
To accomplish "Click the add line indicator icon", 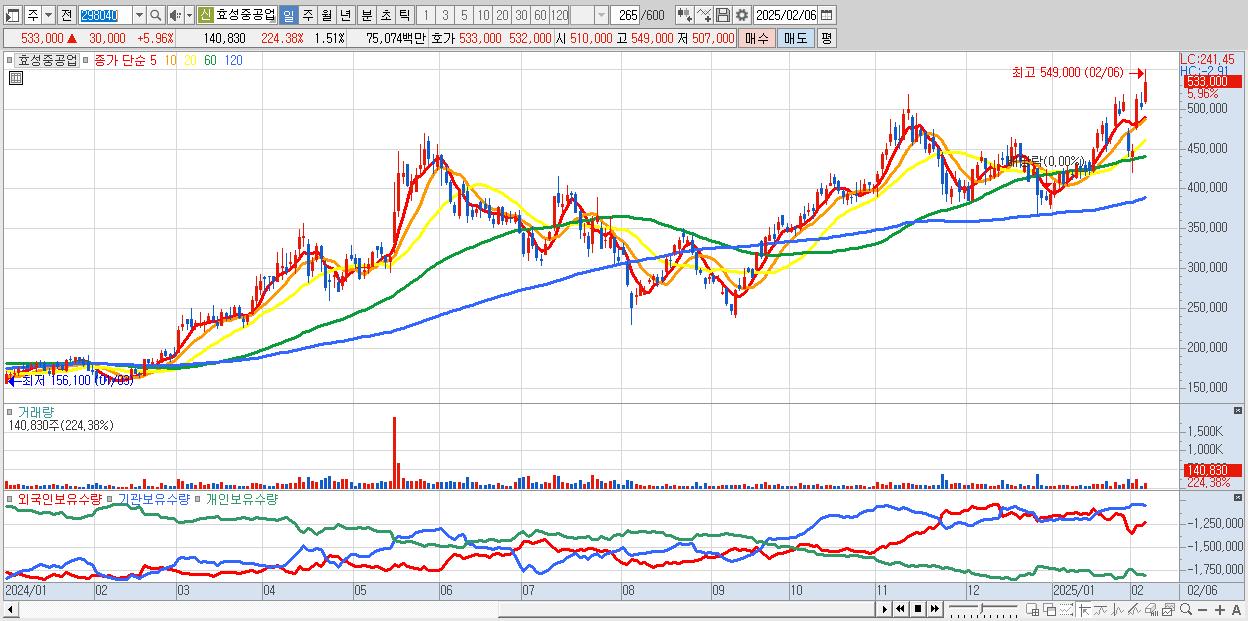I will pos(703,15).
